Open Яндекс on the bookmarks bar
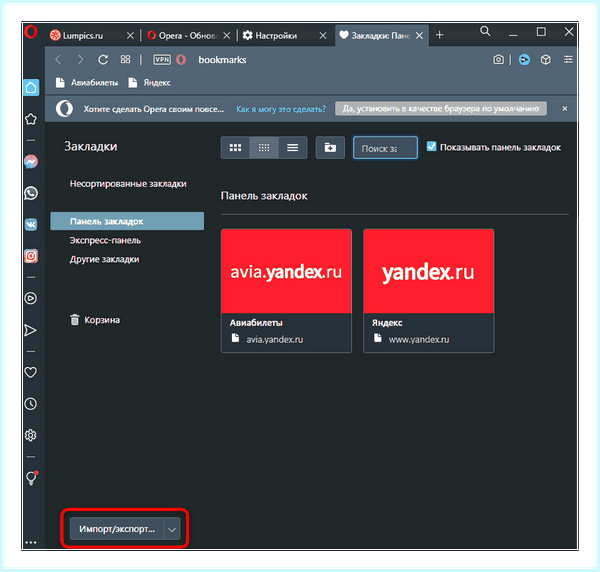The image size is (600, 572). 150,83
